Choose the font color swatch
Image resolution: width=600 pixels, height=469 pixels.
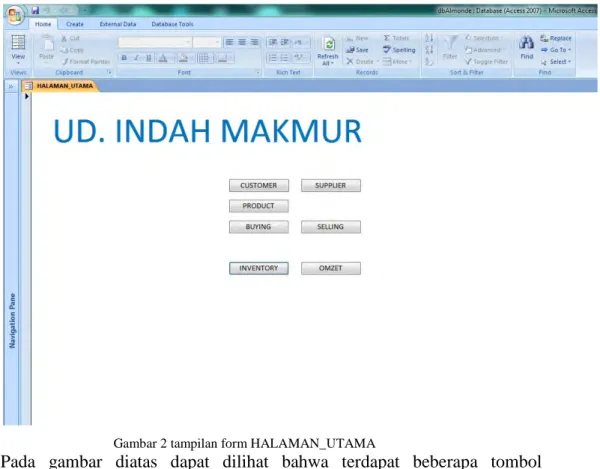pos(163,58)
